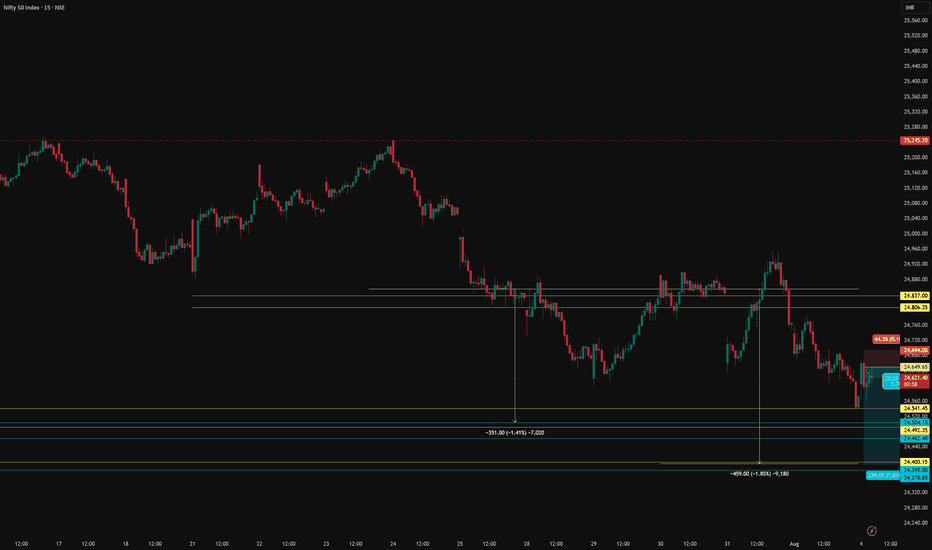Screen dimensions: 932x550
Task: Select the cyan 24,504.15 price label
Action: (x=915, y=422)
